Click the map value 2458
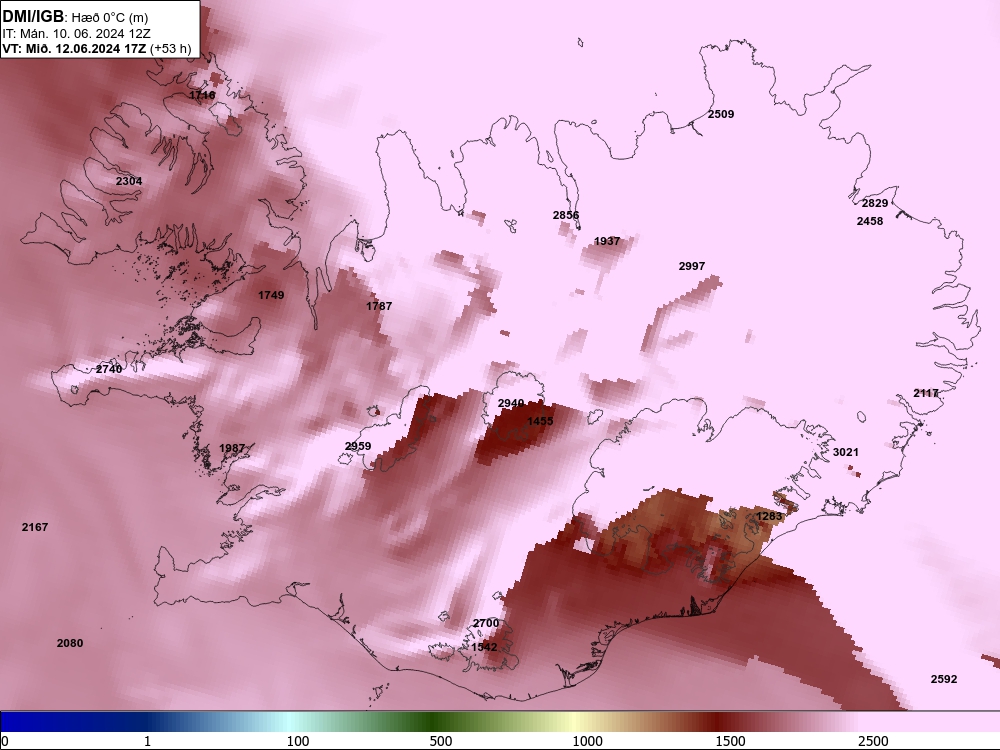 870,221
